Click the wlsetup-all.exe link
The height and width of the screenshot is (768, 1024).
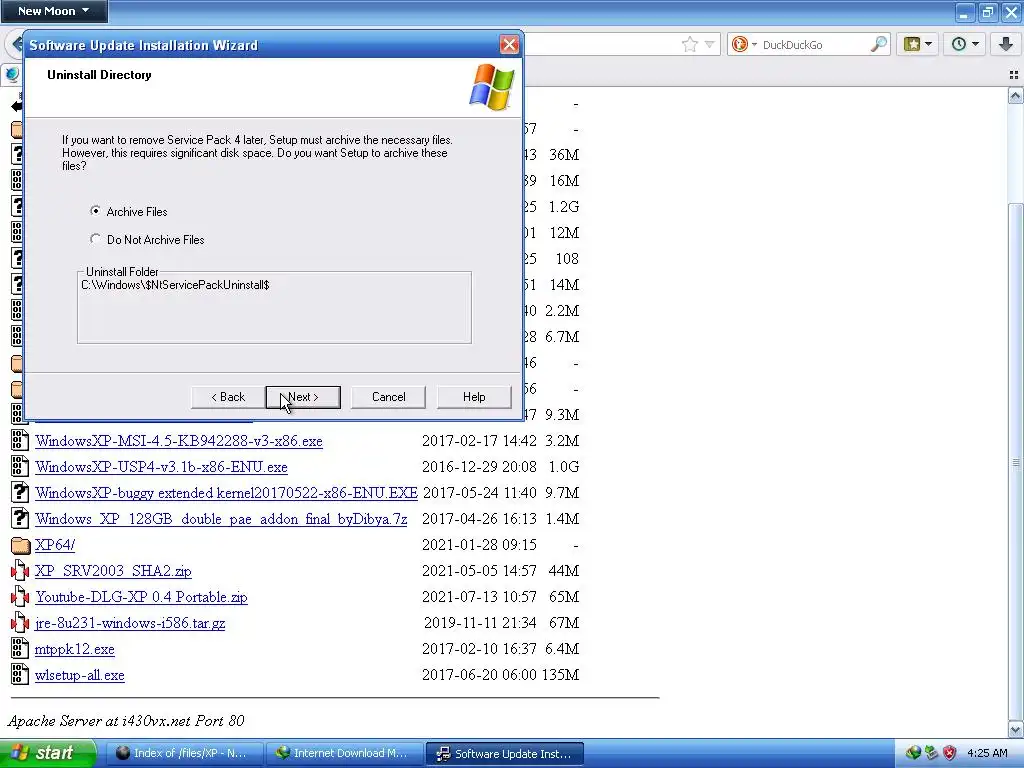[80, 675]
